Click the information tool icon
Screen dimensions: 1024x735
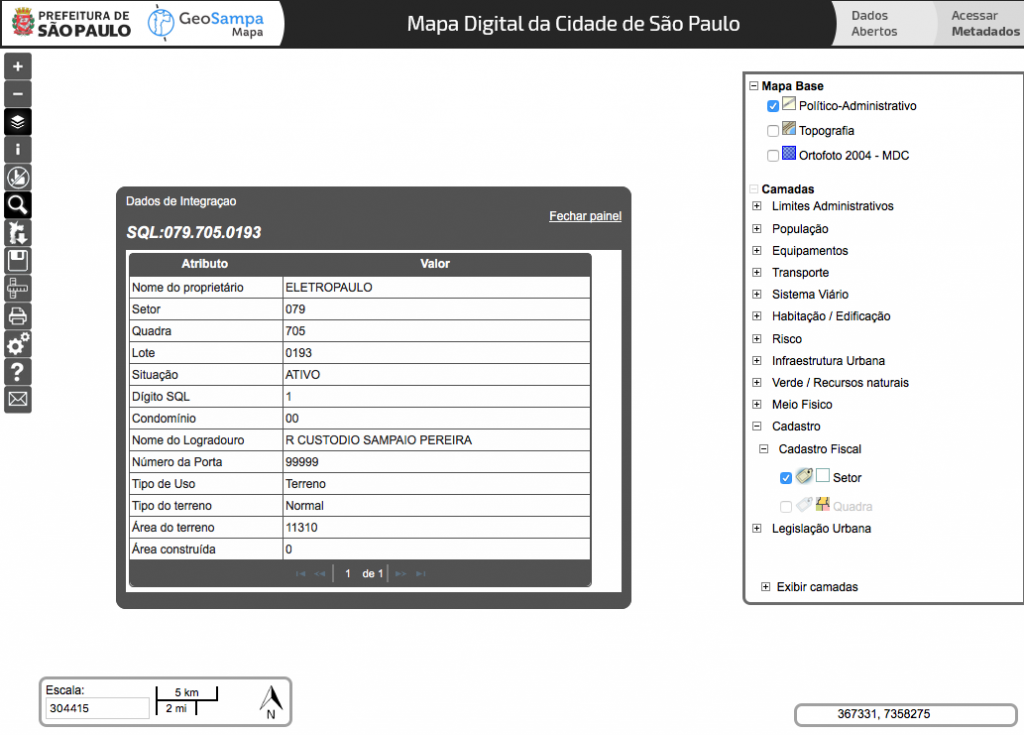point(17,149)
